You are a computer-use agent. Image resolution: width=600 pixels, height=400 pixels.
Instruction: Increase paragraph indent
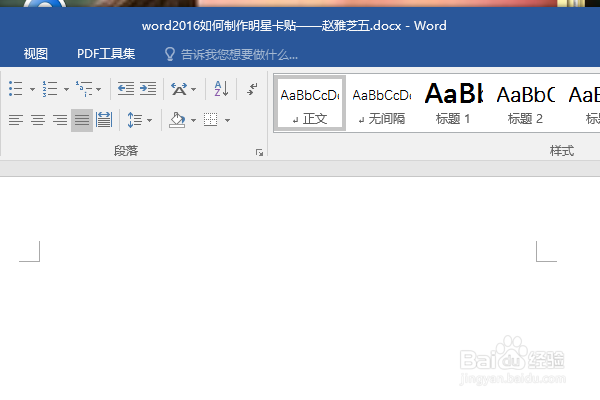(x=148, y=89)
